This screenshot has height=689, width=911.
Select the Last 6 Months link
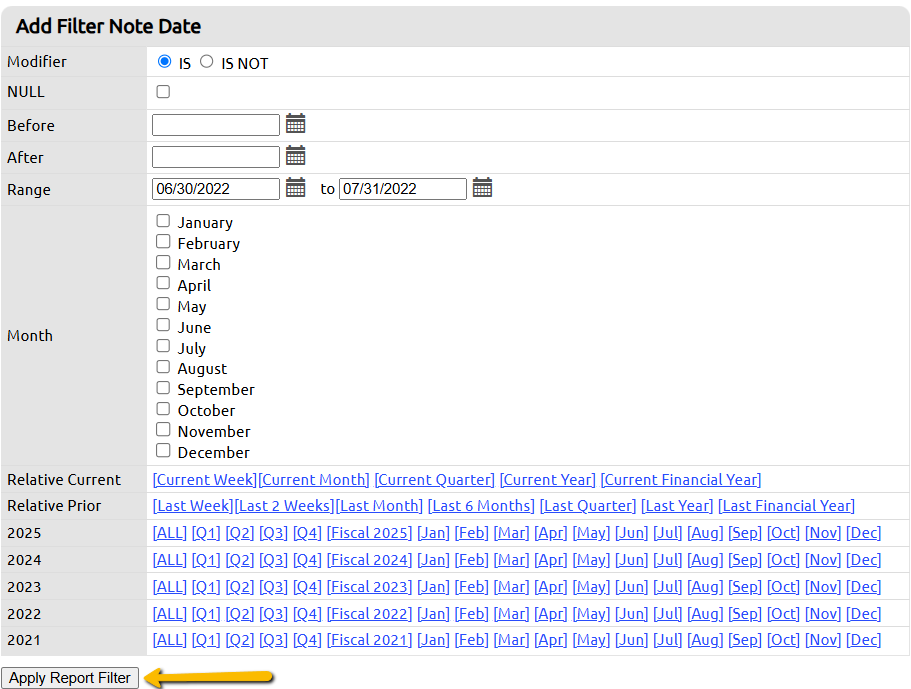click(481, 506)
